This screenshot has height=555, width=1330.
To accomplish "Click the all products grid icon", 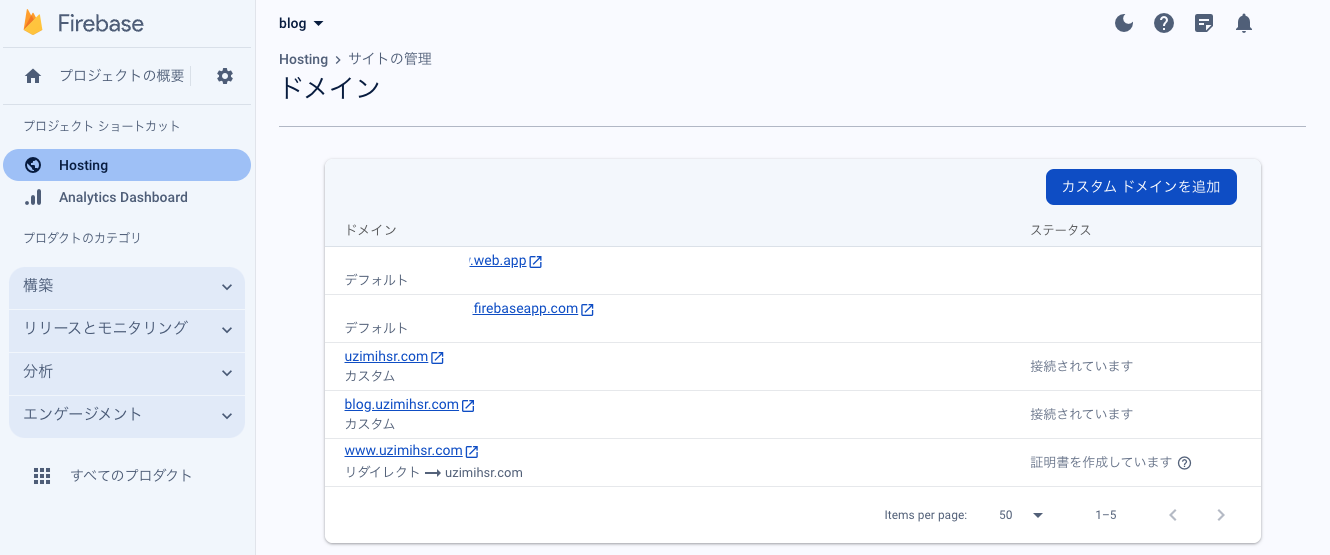I will pos(42,476).
